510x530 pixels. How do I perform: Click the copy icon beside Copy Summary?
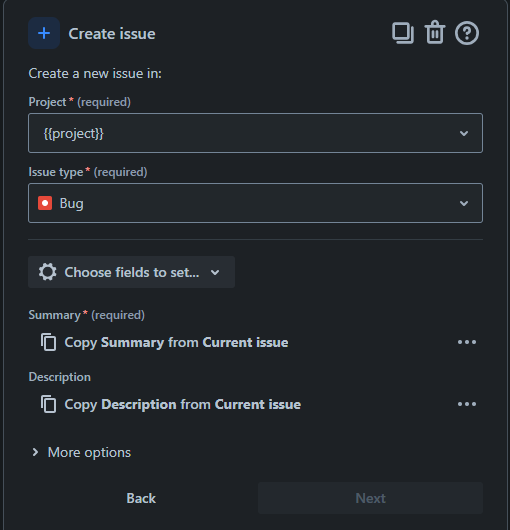click(x=49, y=342)
